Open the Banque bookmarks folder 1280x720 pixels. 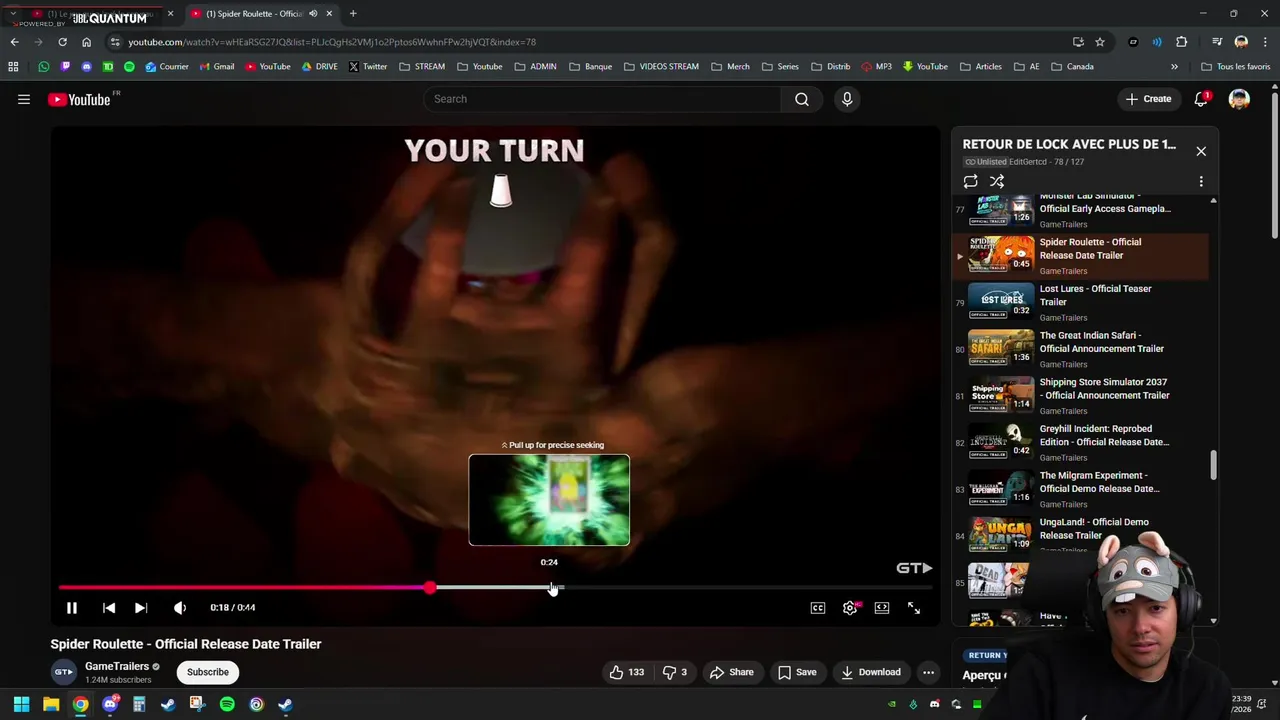point(590,67)
